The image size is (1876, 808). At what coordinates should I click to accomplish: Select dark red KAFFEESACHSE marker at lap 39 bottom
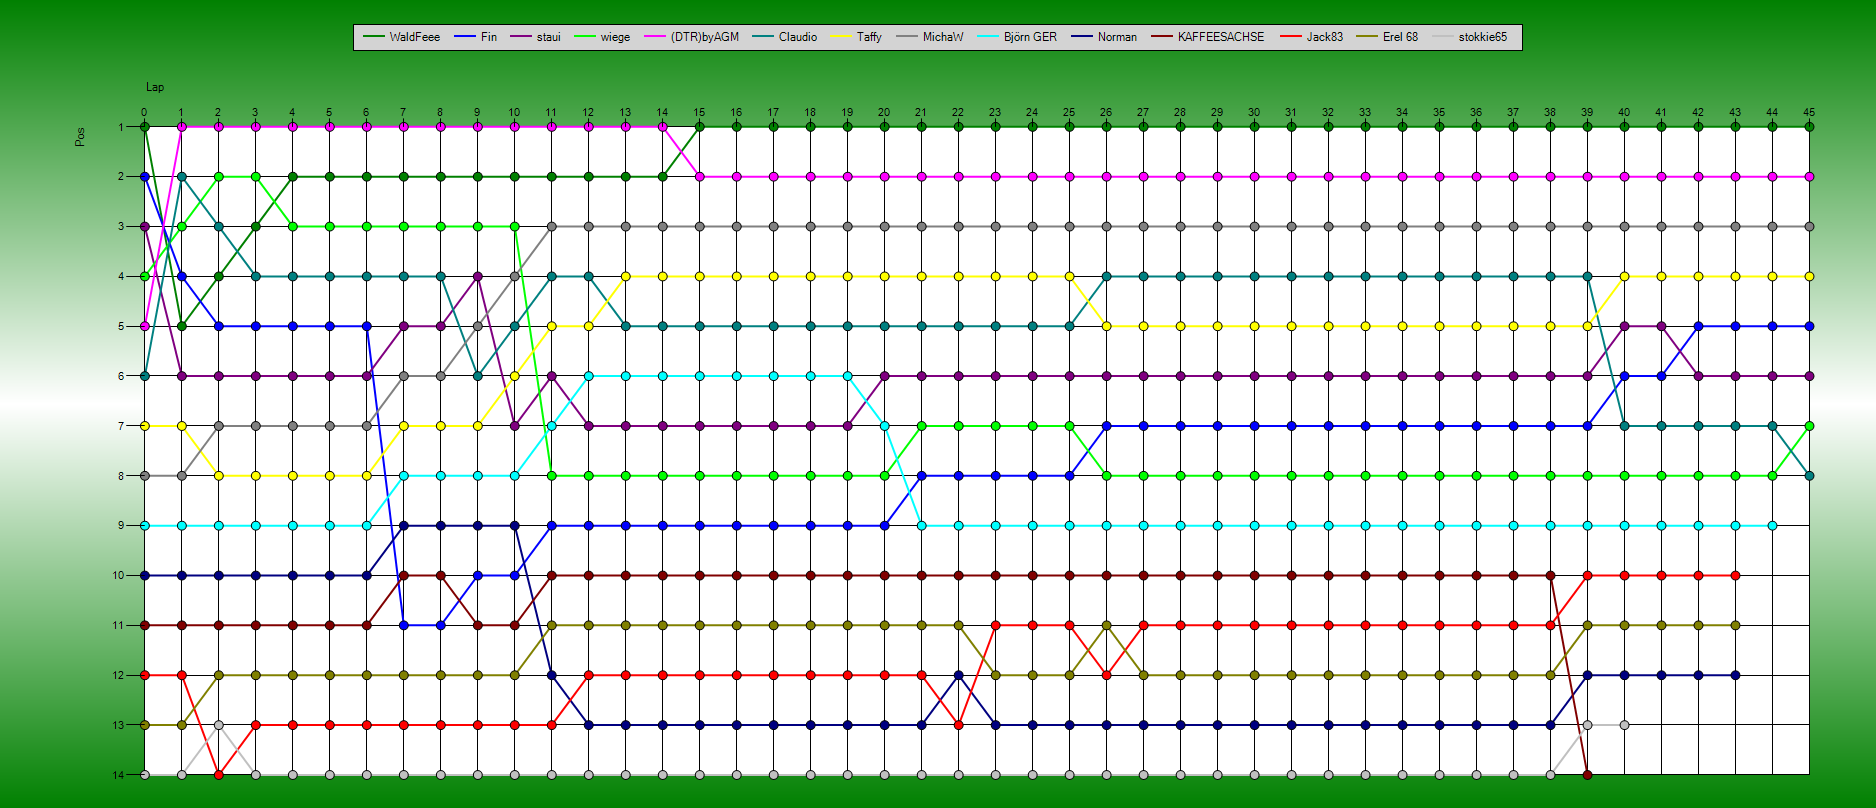[x=1587, y=775]
